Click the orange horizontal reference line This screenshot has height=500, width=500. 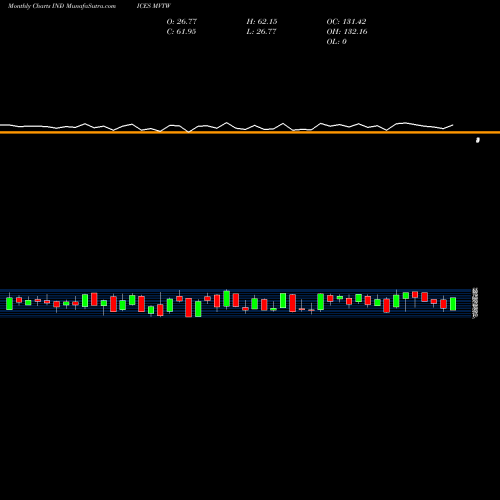(250, 132)
